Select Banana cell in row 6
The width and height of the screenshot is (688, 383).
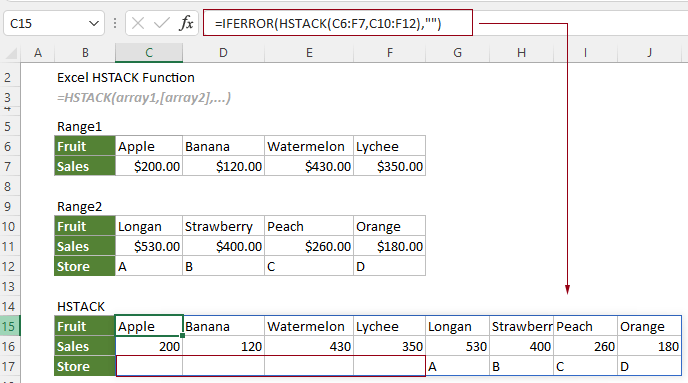click(223, 147)
